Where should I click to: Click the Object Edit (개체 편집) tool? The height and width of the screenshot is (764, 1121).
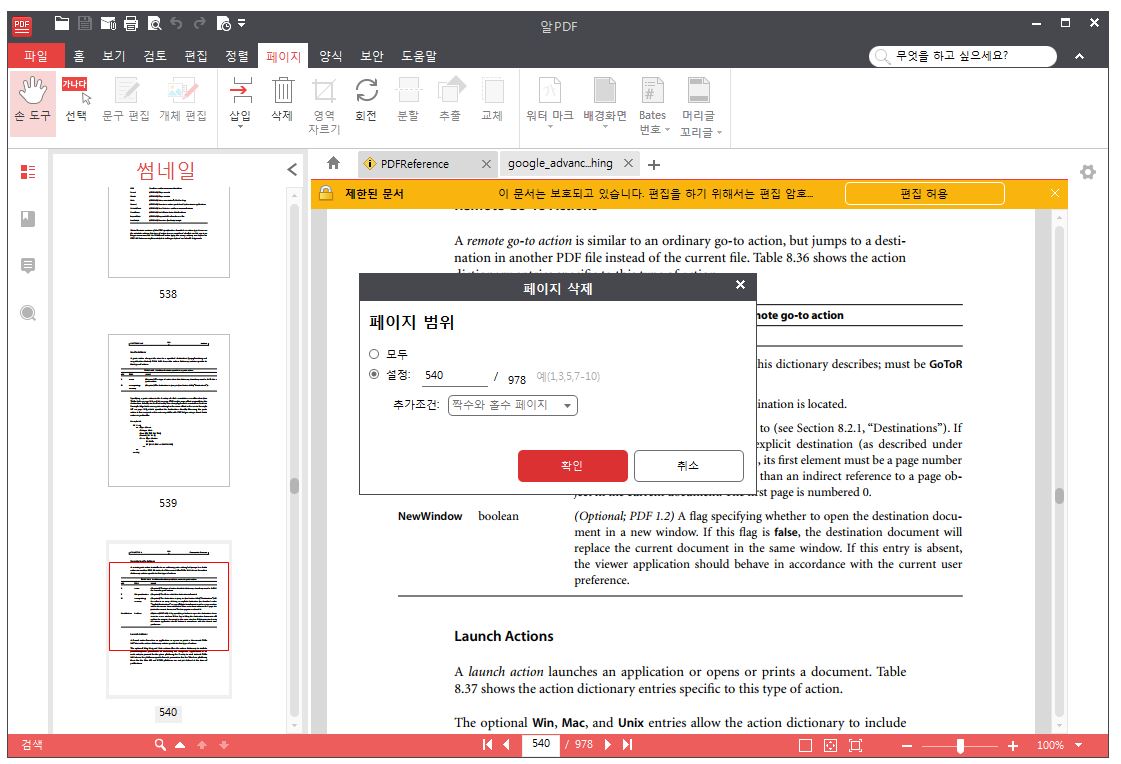182,100
